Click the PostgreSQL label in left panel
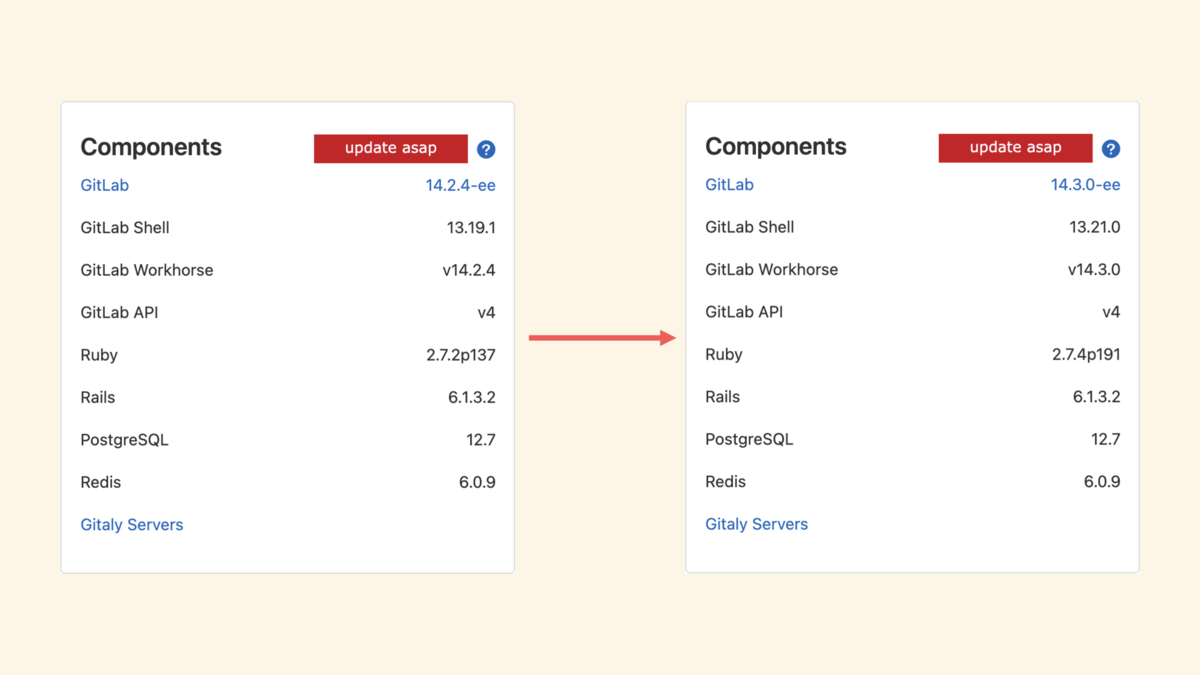Viewport: 1200px width, 675px height. coord(125,440)
